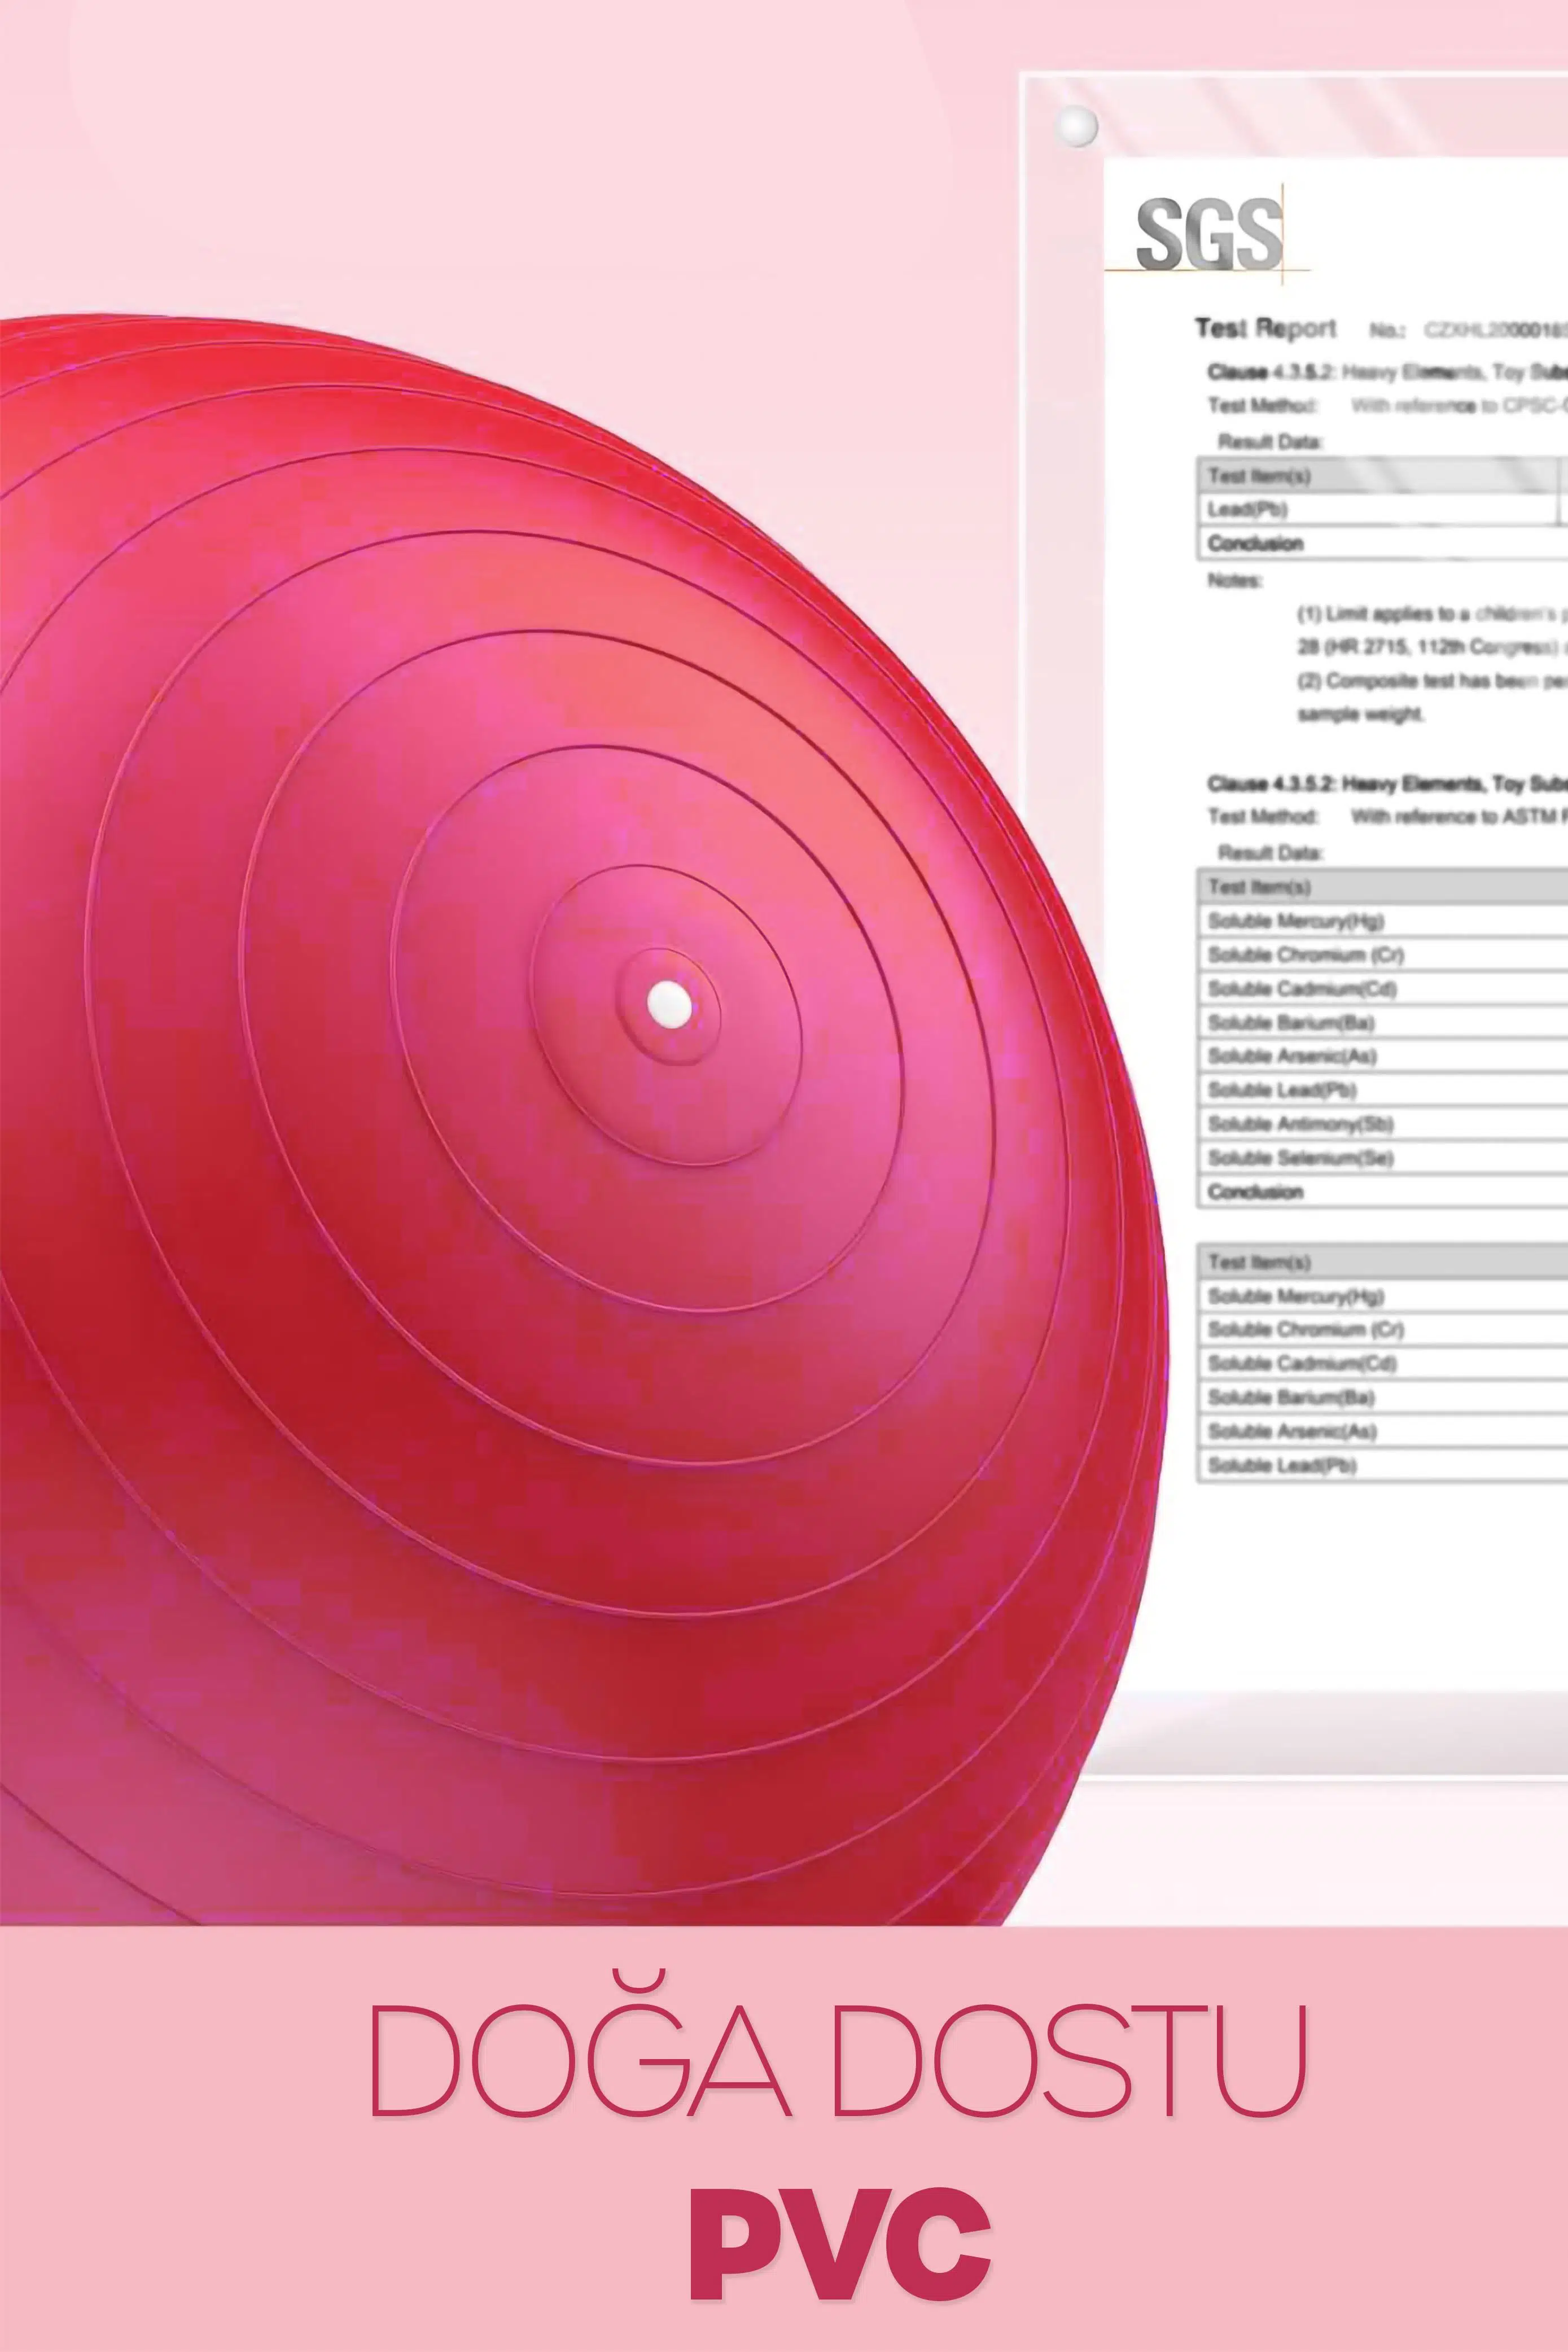The image size is (1568, 2352).
Task: Click the DOĞA DOSTU headline
Action: 838,2061
